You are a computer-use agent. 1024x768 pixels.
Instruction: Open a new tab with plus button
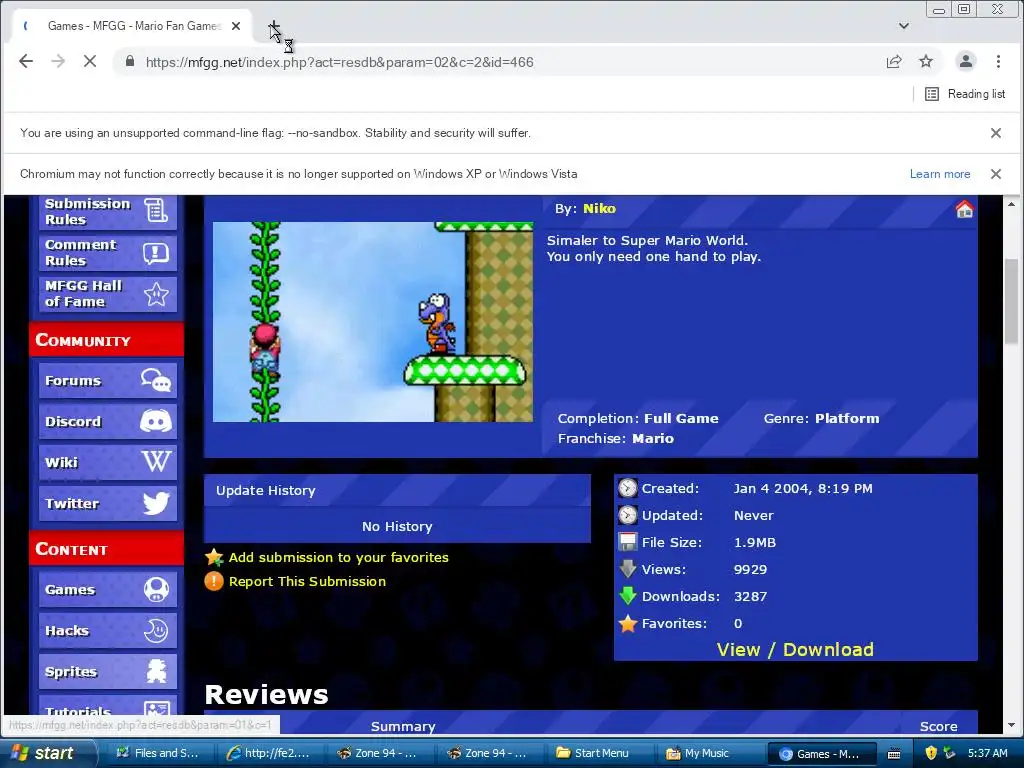274,26
